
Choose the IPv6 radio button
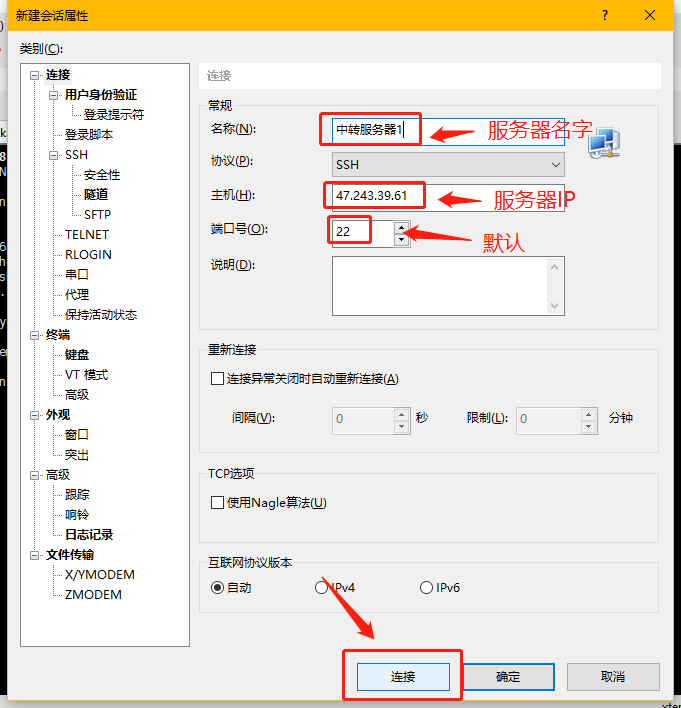click(426, 587)
